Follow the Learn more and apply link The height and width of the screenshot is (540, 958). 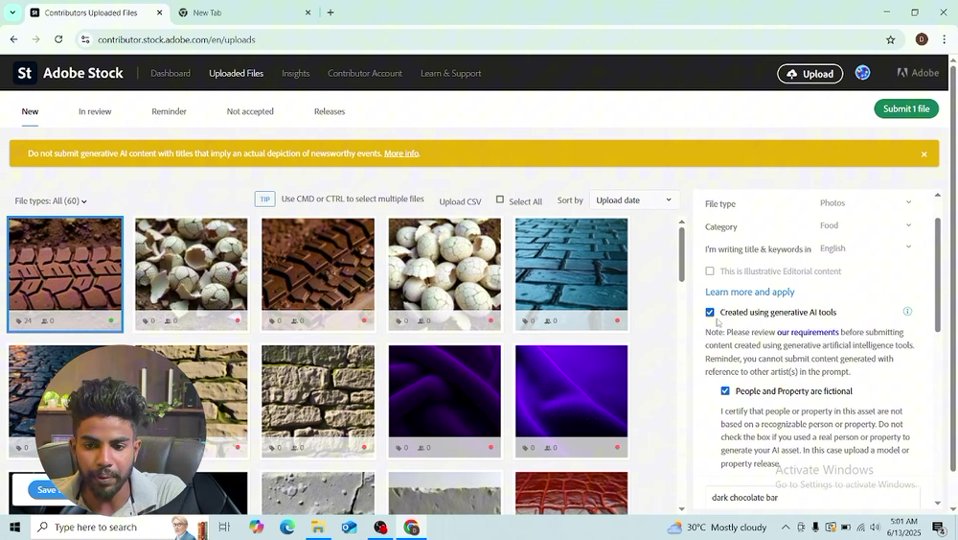[x=750, y=292]
